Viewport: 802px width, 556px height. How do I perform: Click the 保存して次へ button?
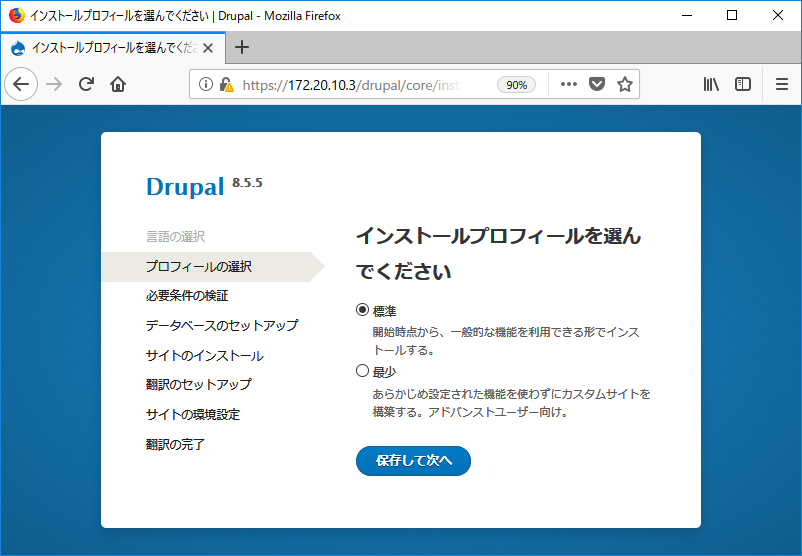click(x=413, y=461)
